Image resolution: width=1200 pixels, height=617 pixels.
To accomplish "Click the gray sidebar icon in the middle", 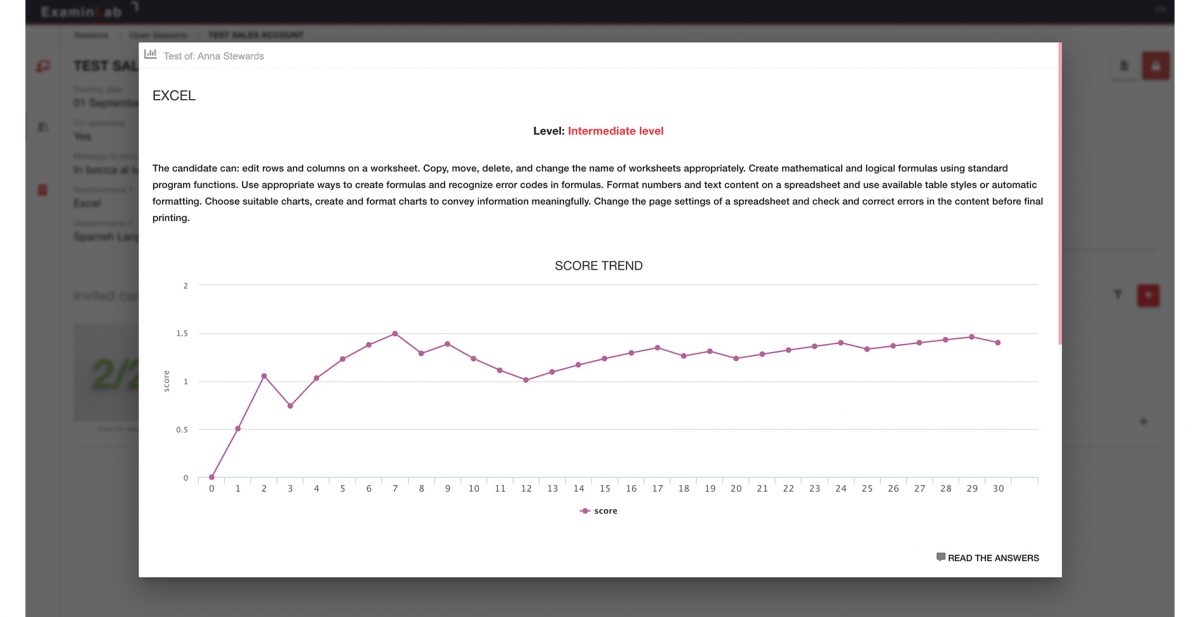I will pos(42,128).
